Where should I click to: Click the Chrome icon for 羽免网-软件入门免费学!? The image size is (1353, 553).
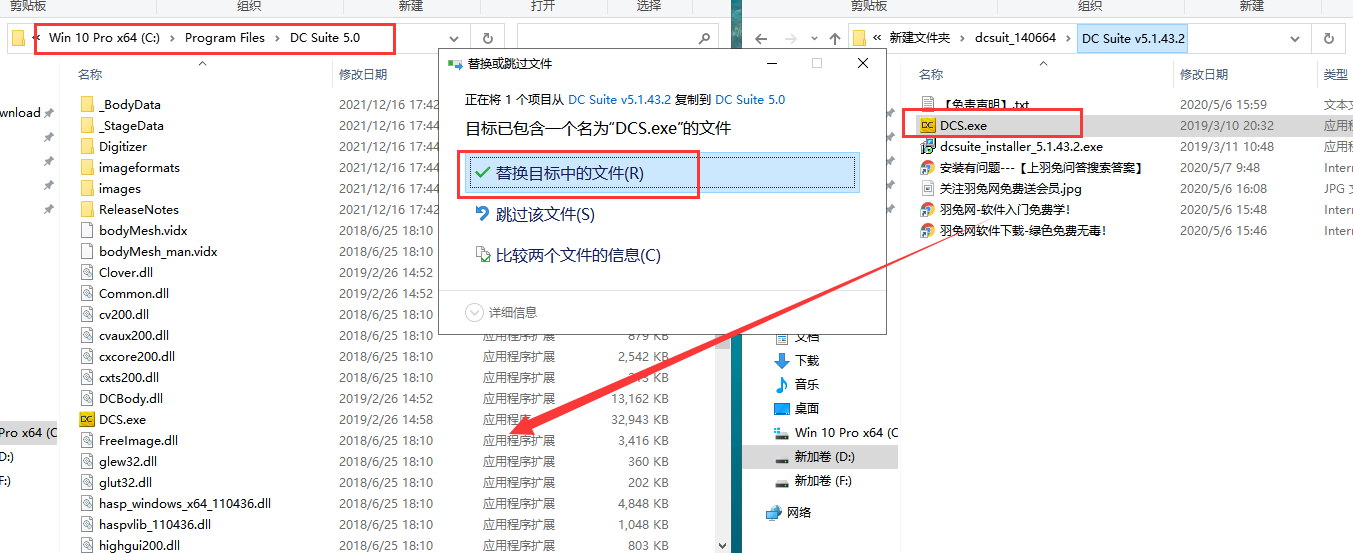tap(928, 209)
